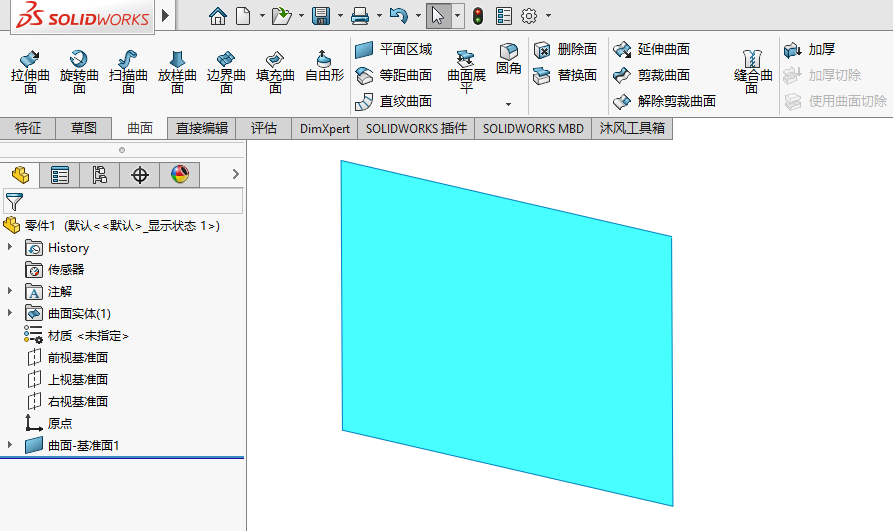Select 前视基准面 in the feature tree
This screenshot has height=531, width=893.
77,357
